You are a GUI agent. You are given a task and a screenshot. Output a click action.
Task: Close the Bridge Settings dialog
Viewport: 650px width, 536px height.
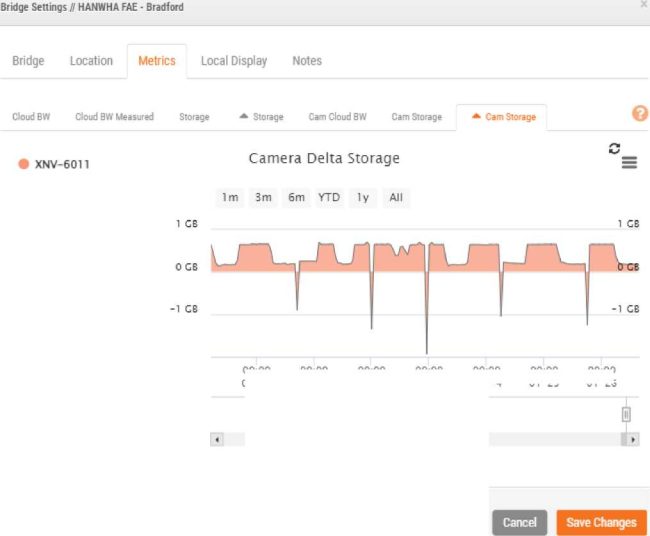(643, 6)
